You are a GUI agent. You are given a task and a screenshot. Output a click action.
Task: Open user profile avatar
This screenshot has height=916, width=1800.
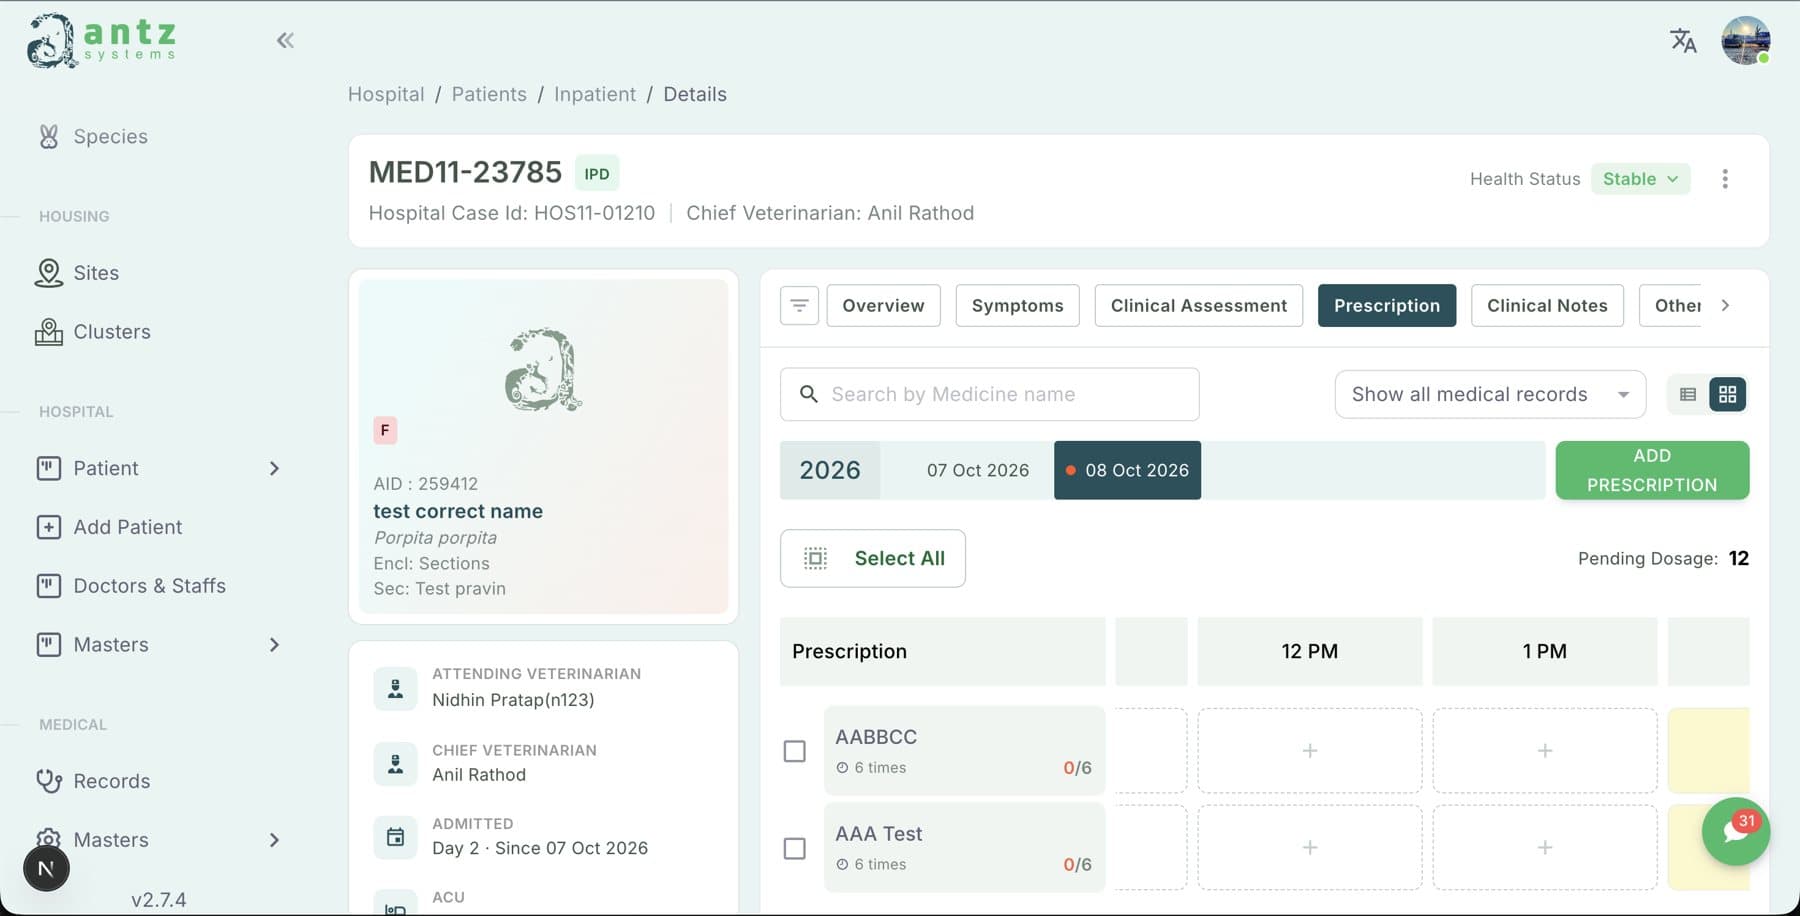pyautogui.click(x=1746, y=40)
